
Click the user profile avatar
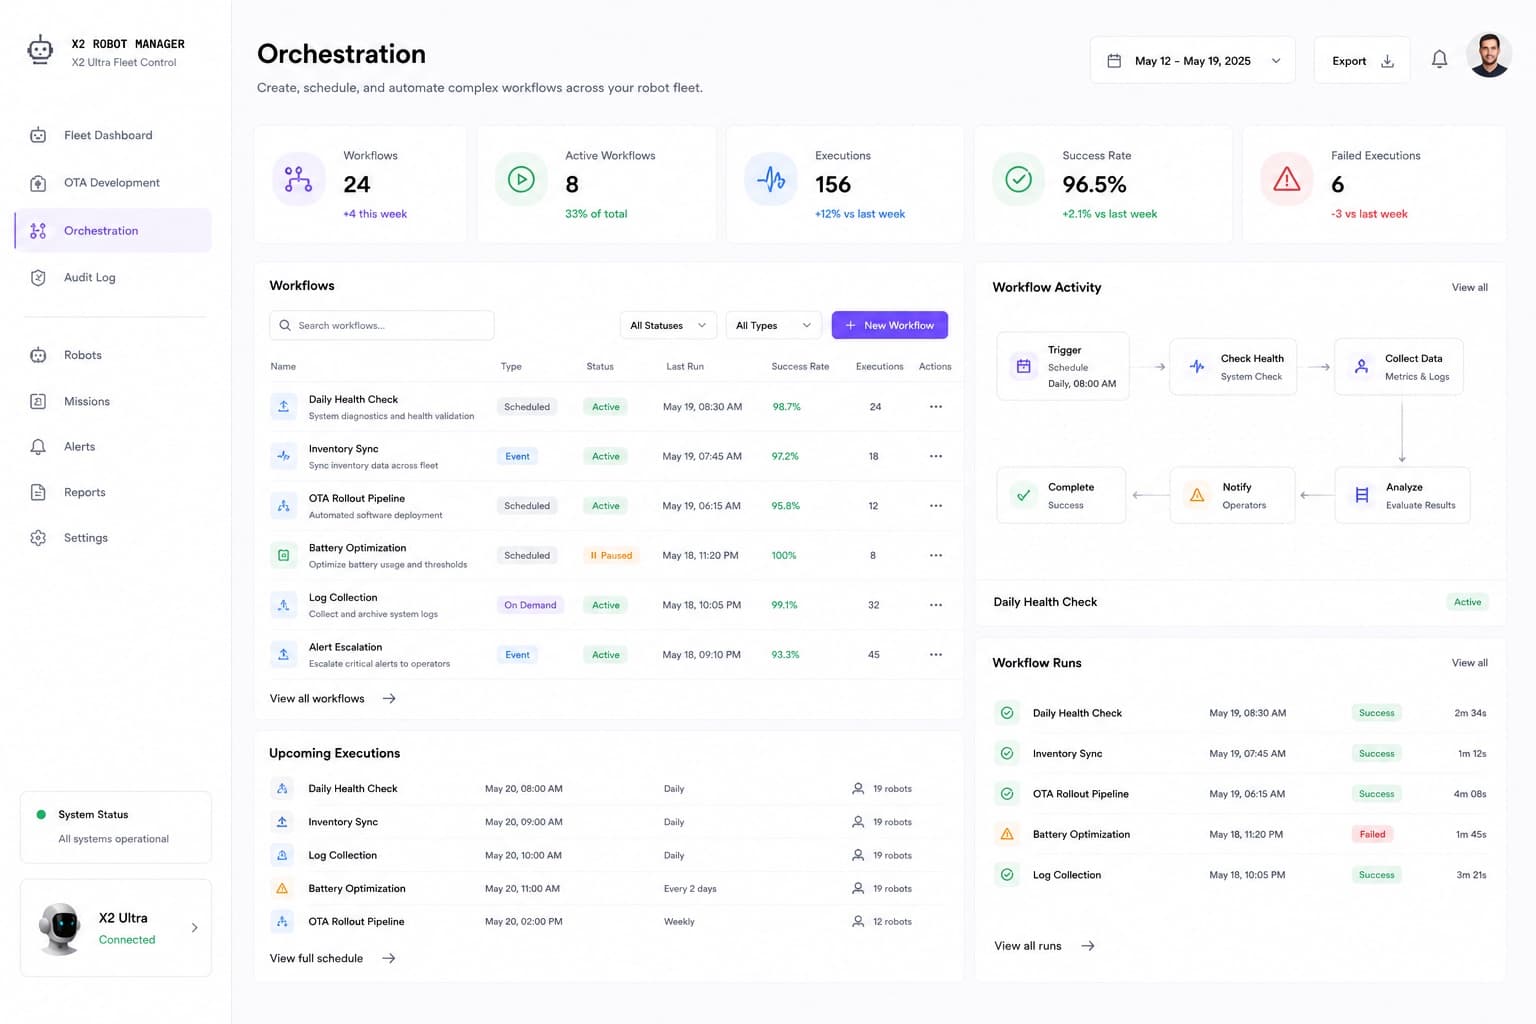tap(1489, 55)
